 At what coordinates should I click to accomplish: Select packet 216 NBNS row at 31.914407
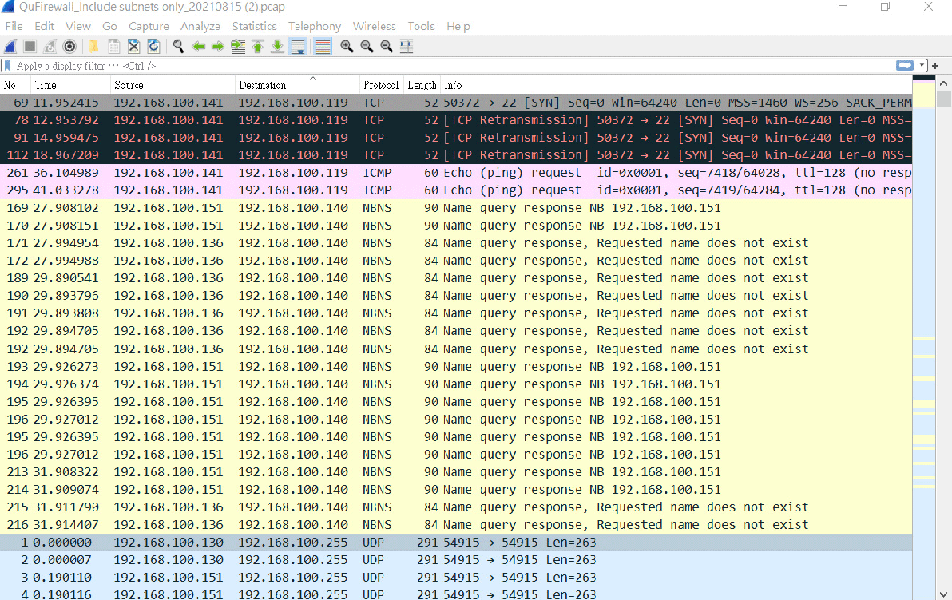[x=457, y=525]
